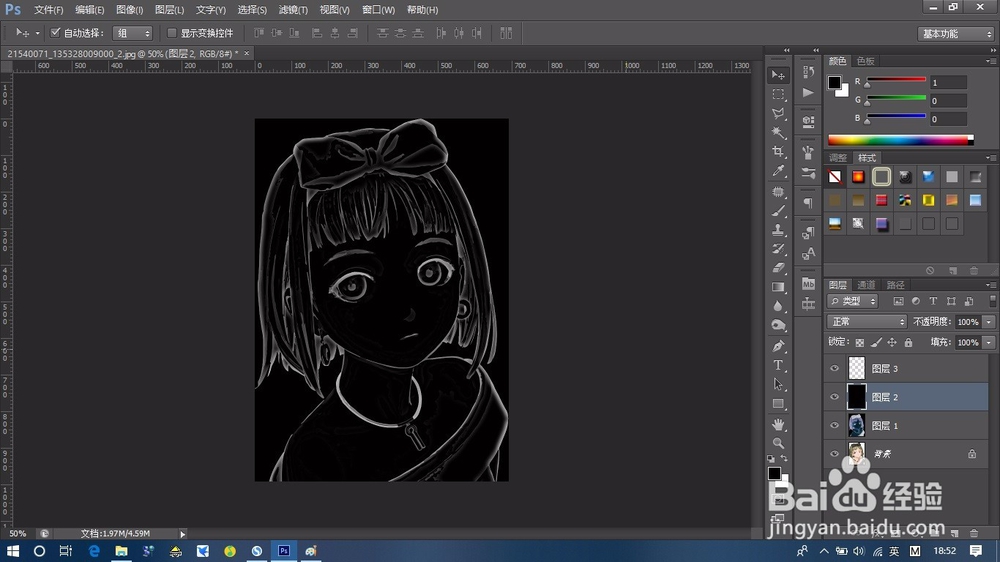The image size is (1000, 562).
Task: Toggle lock all padlock icon
Action: 908,343
